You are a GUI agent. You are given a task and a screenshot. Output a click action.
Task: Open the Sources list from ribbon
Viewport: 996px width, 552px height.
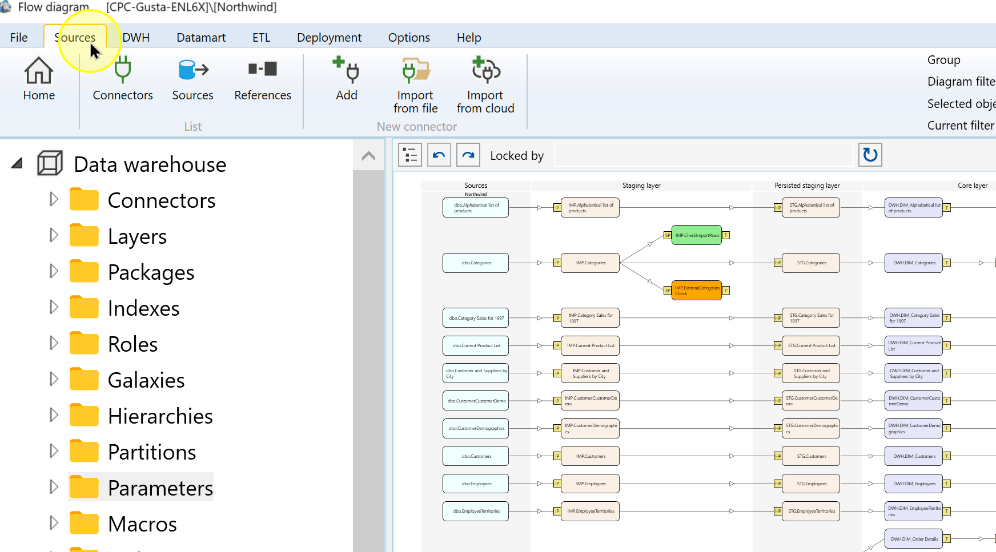[192, 79]
